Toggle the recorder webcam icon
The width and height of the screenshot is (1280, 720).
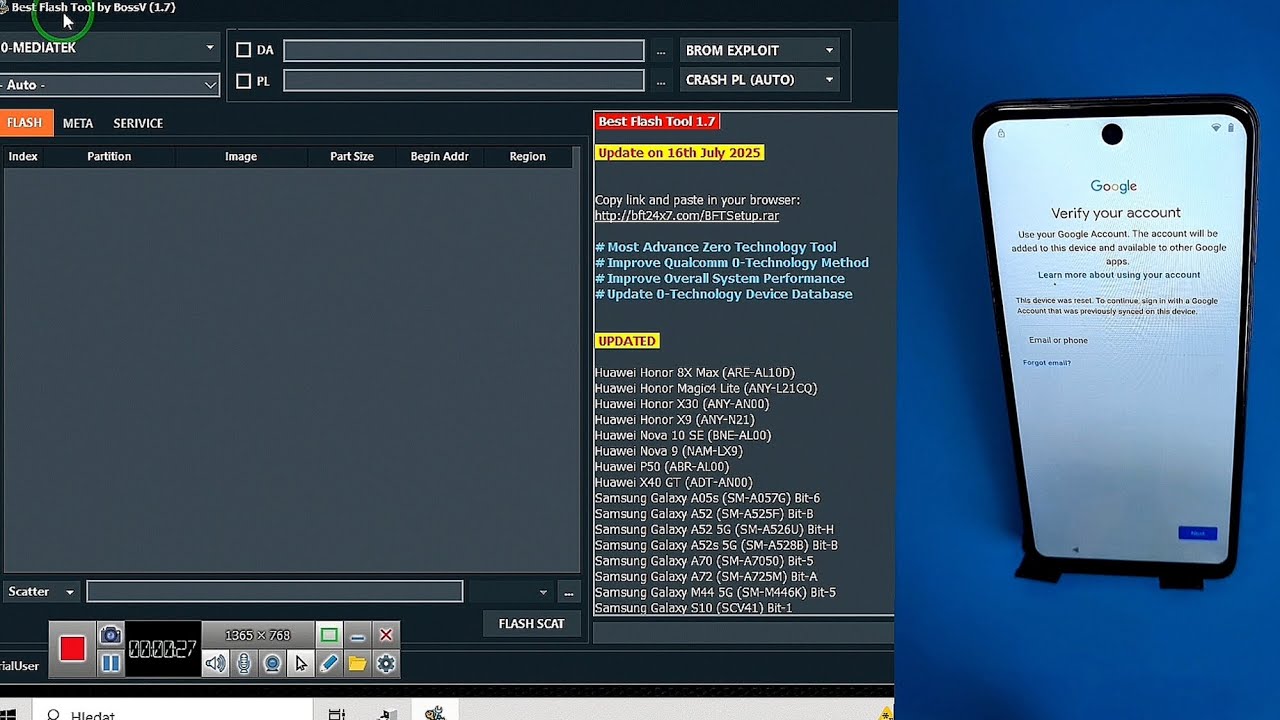(x=272, y=663)
